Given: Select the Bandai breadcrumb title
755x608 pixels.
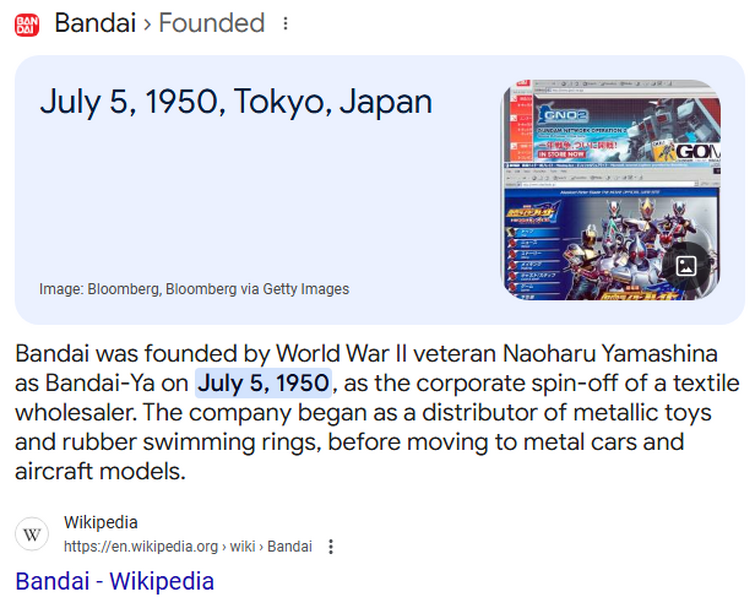Looking at the screenshot, I should pyautogui.click(x=95, y=23).
